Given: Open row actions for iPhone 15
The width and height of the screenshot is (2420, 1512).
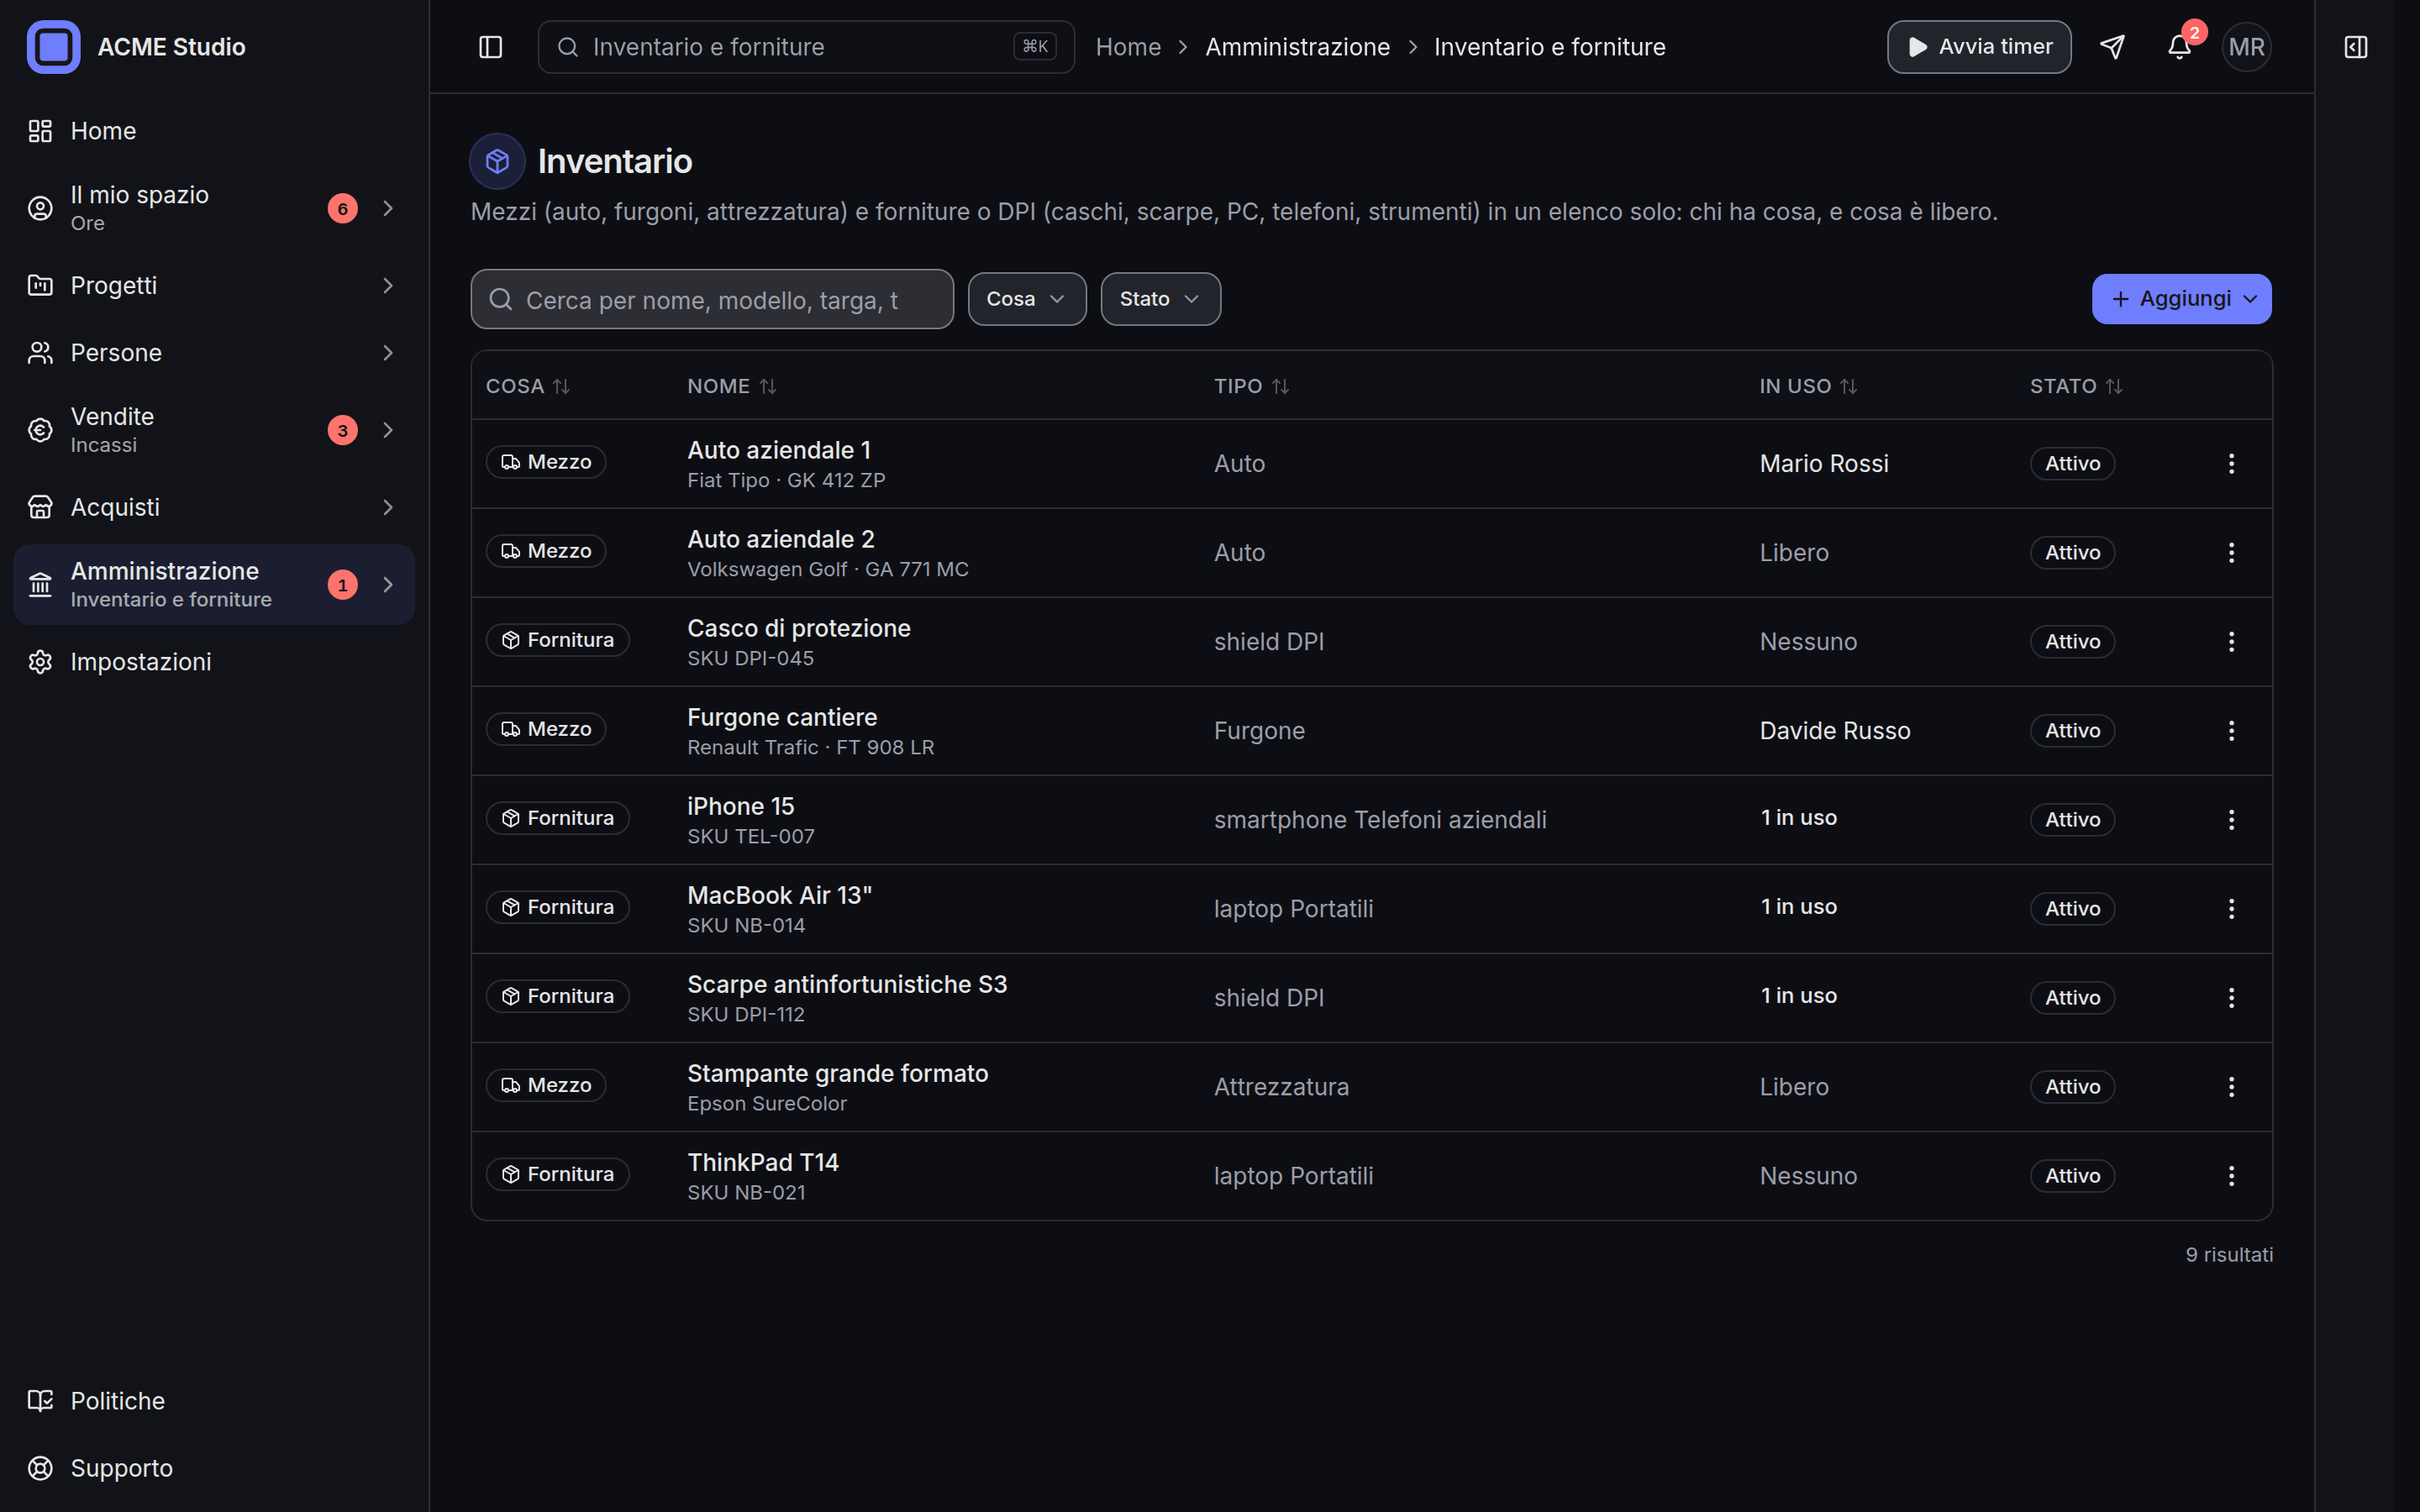Looking at the screenshot, I should 2231,819.
